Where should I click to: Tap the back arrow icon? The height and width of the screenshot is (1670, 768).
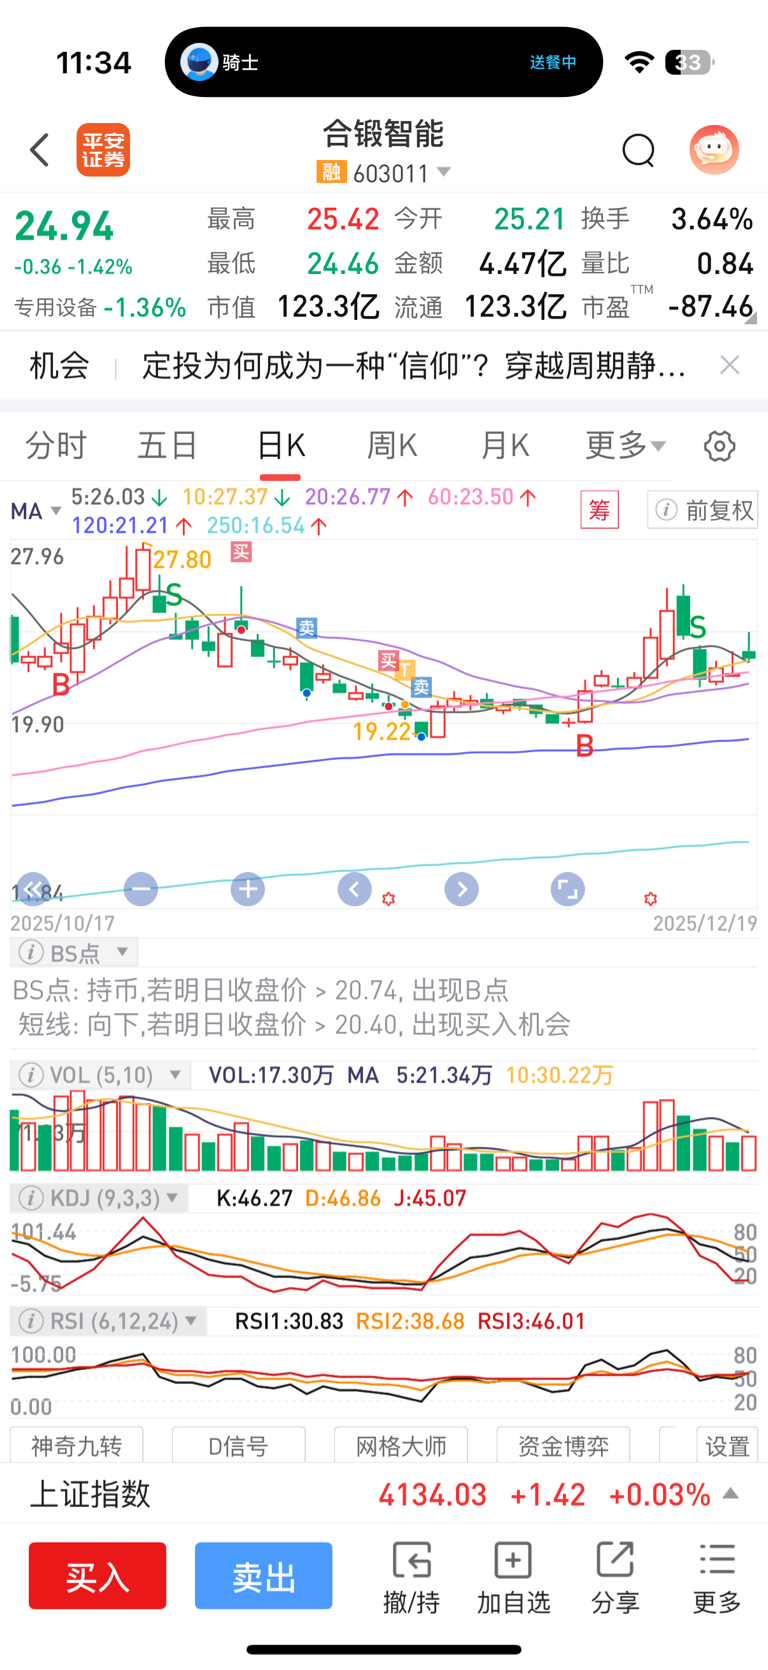pos(40,151)
